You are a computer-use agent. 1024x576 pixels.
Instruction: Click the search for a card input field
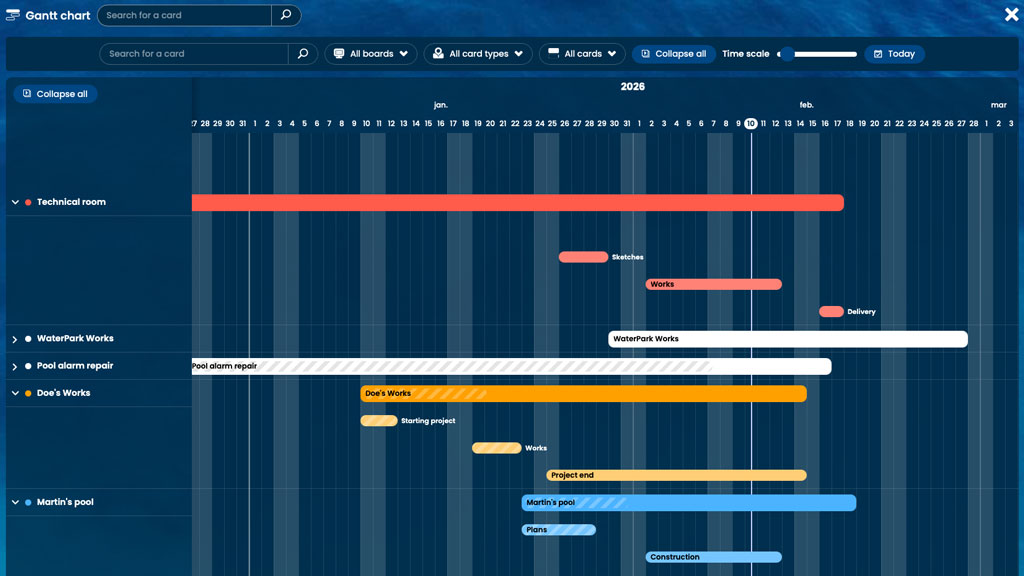[x=183, y=15]
